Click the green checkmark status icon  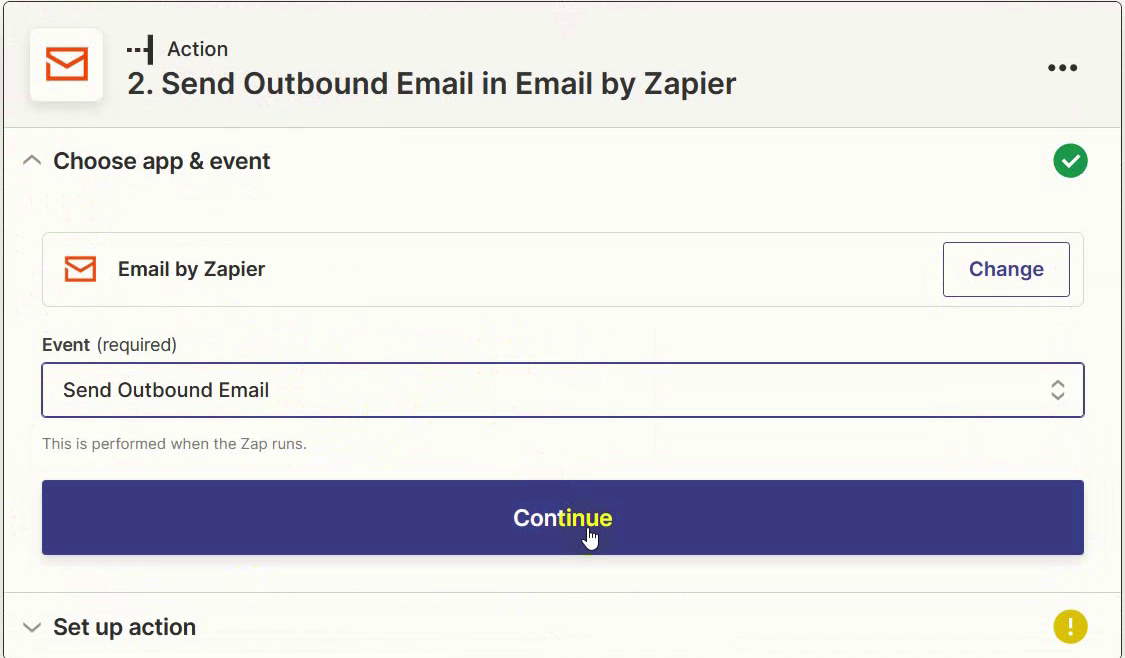(x=1070, y=161)
